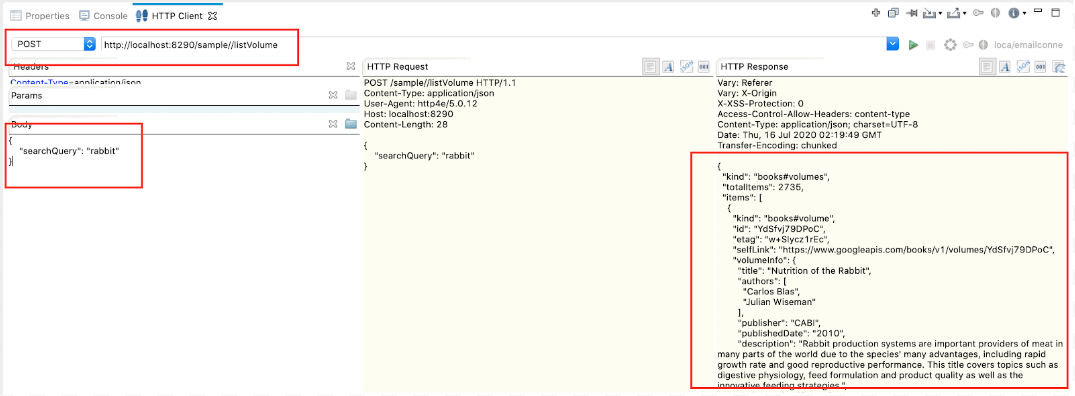This screenshot has height=396, width=1075.
Task: Click the 'Transfer-Encoding: chunked' response header
Action: tap(777, 145)
